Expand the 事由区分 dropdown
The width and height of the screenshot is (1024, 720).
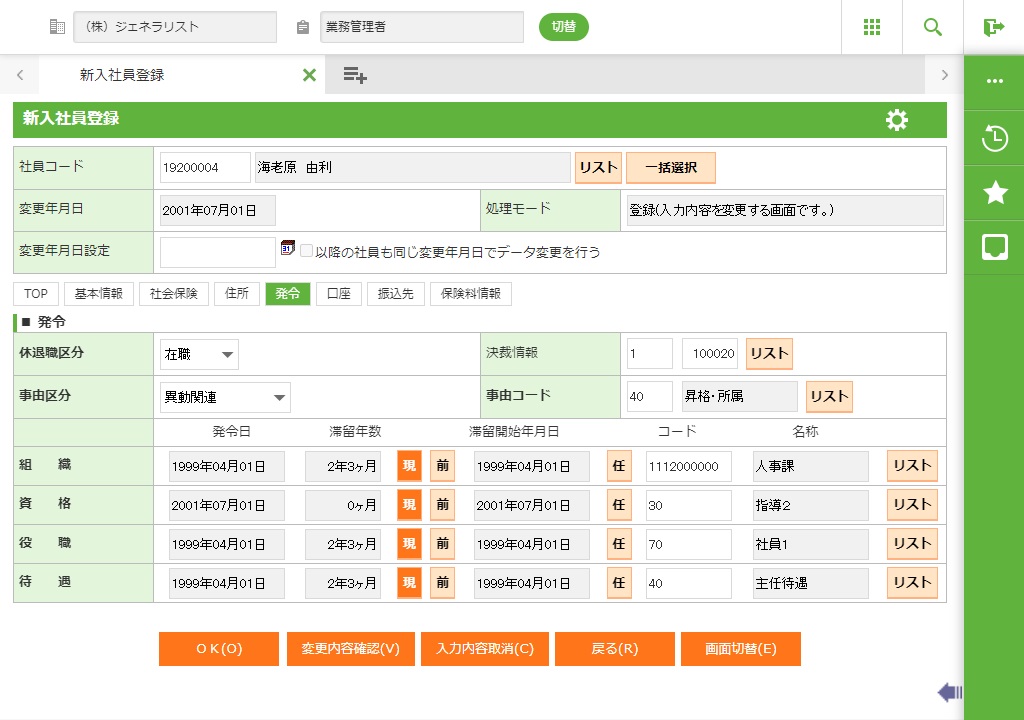coord(225,397)
